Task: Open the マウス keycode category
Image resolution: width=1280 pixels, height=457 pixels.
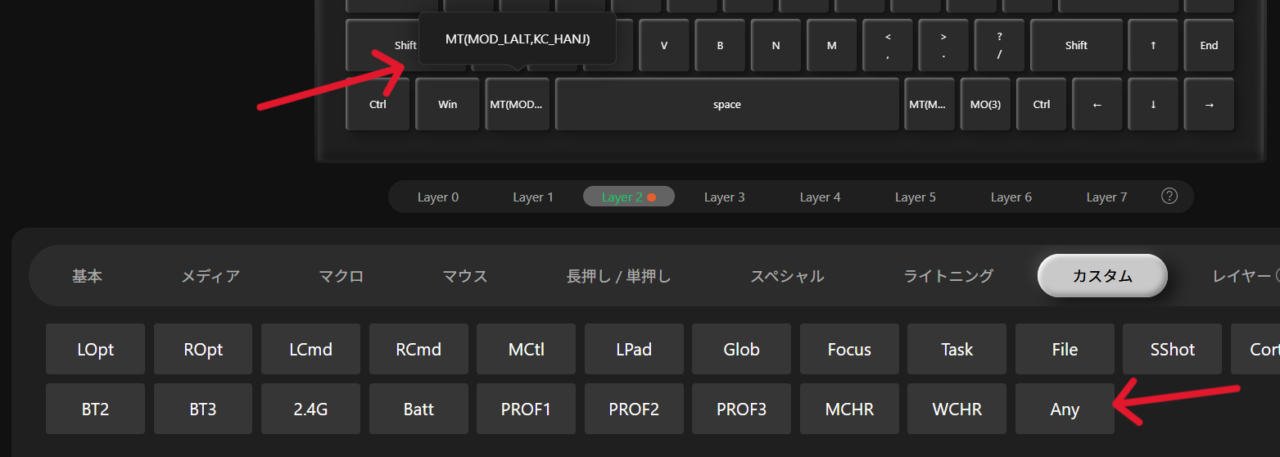Action: pos(465,276)
